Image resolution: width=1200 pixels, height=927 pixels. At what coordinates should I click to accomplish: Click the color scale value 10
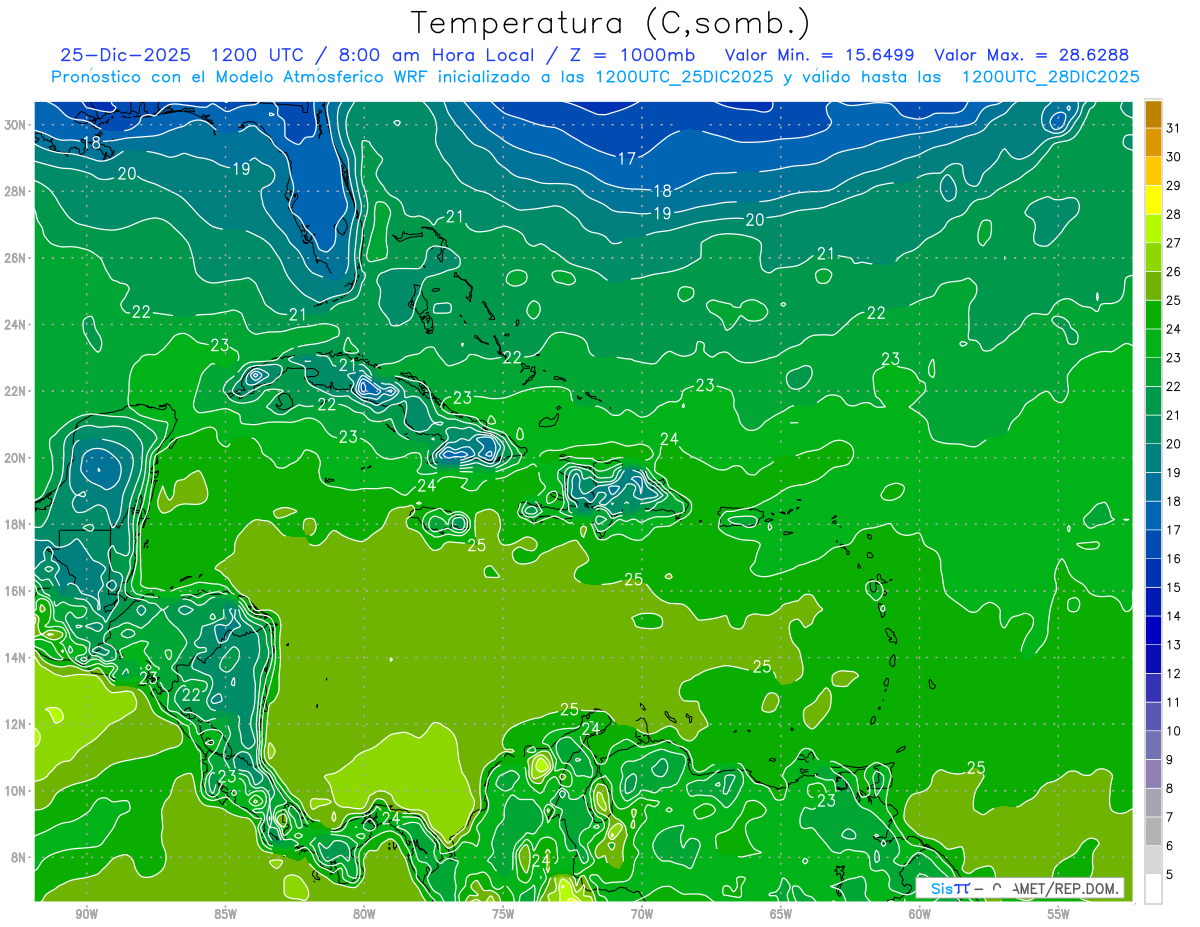click(x=1174, y=731)
